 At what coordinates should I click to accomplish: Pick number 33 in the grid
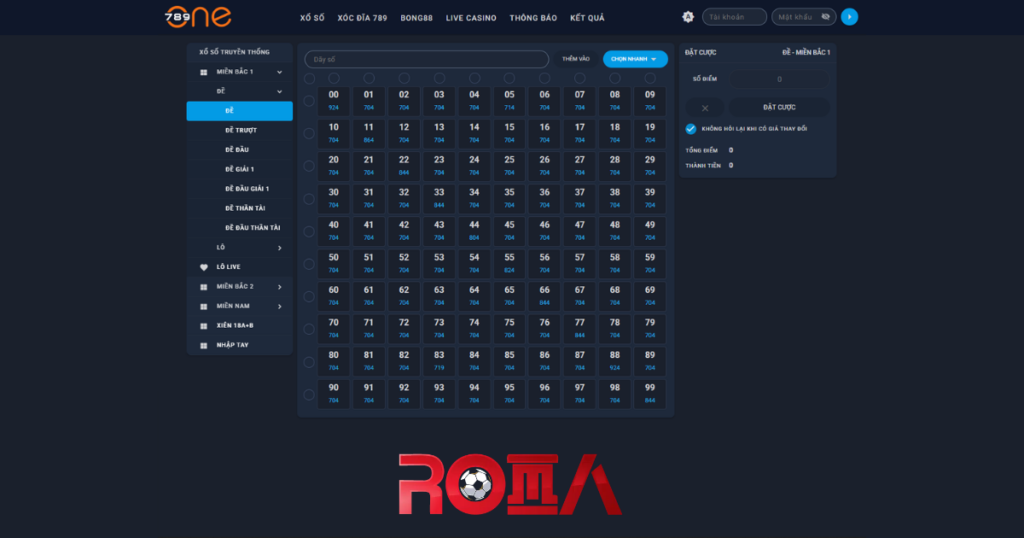click(439, 199)
